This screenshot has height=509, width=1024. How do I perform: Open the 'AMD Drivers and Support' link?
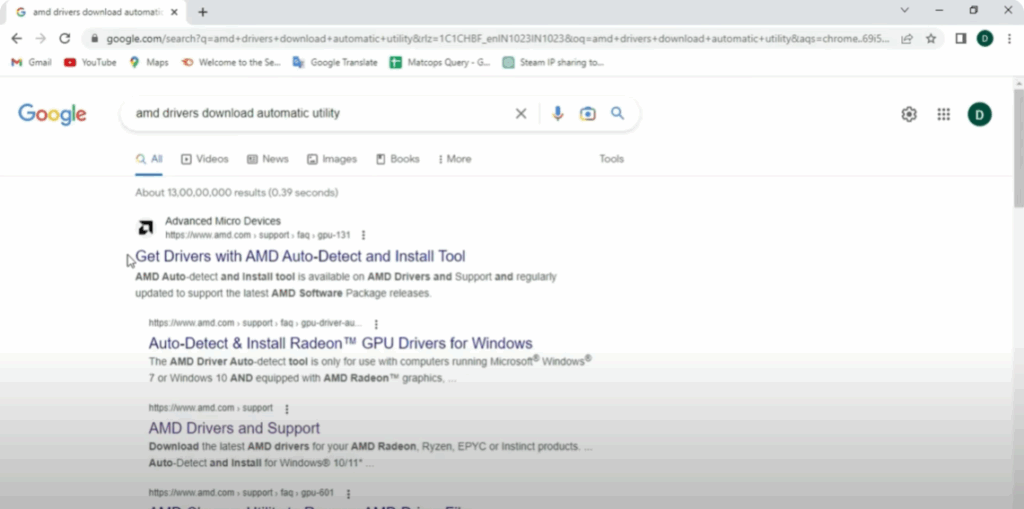[x=234, y=428]
